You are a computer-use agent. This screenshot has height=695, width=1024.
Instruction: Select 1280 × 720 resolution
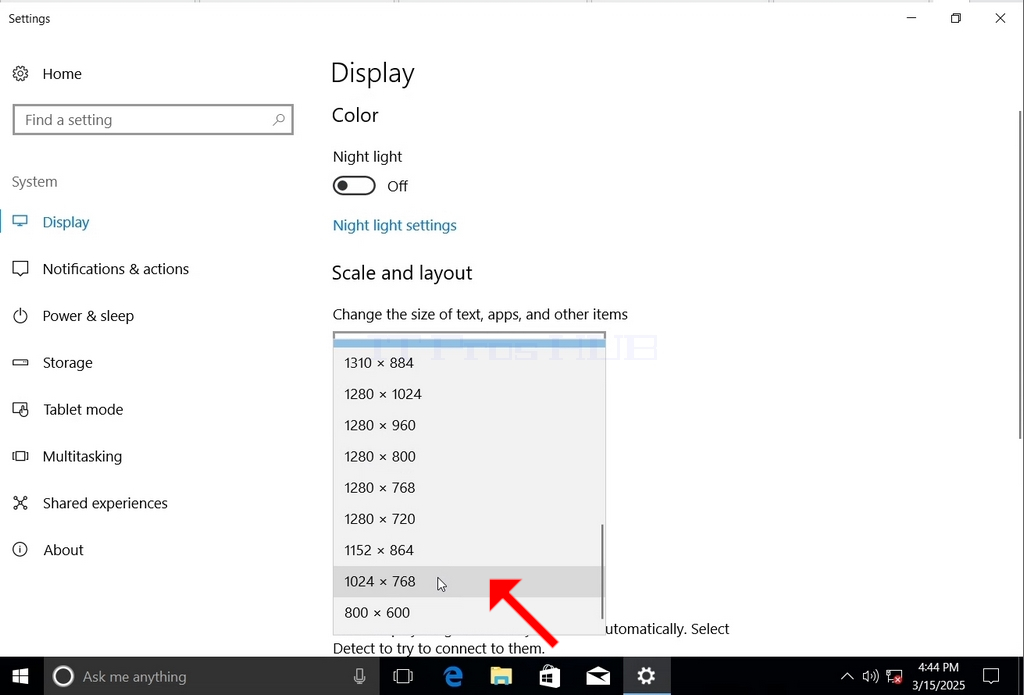coord(469,519)
